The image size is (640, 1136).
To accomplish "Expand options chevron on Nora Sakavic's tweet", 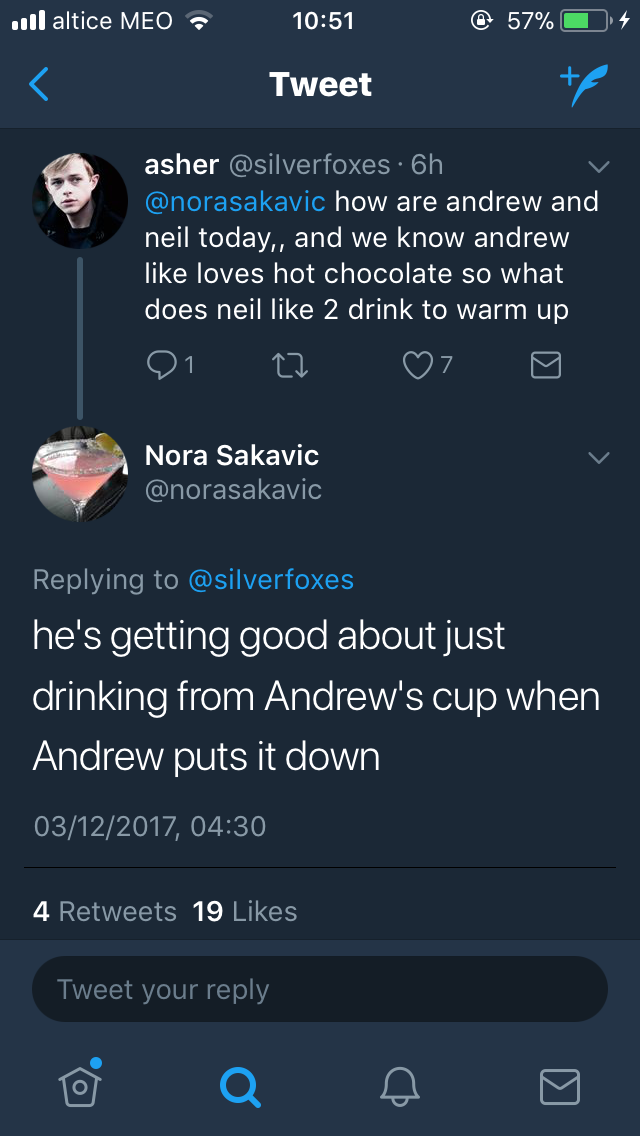I will [598, 458].
